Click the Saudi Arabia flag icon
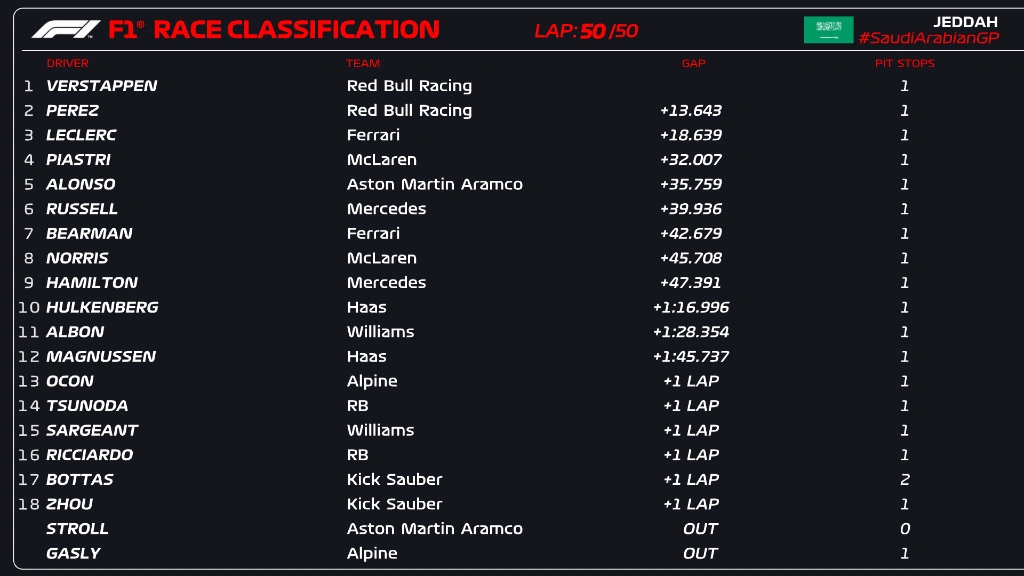The height and width of the screenshot is (576, 1024). tap(828, 30)
